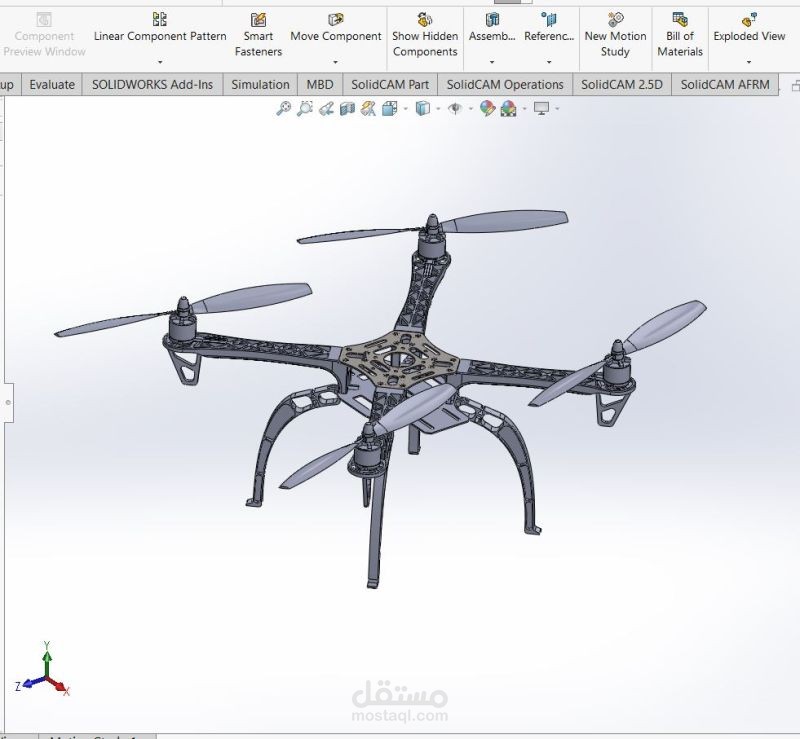Open Edit Appearance color ball icon
This screenshot has width=800, height=739.
(x=487, y=108)
